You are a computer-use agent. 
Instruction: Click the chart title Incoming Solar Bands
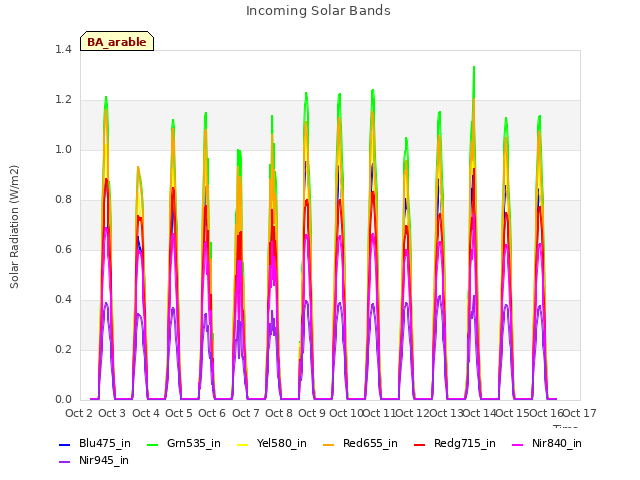318,11
